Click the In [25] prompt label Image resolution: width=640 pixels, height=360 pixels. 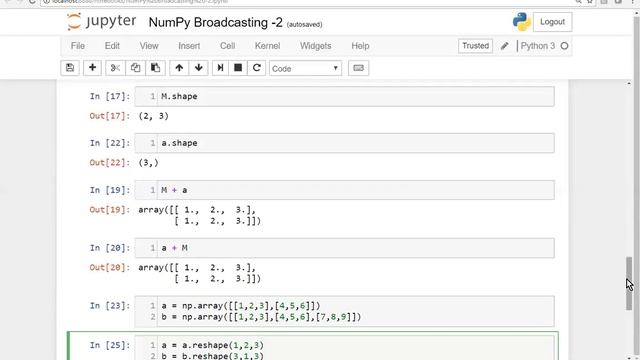110,345
